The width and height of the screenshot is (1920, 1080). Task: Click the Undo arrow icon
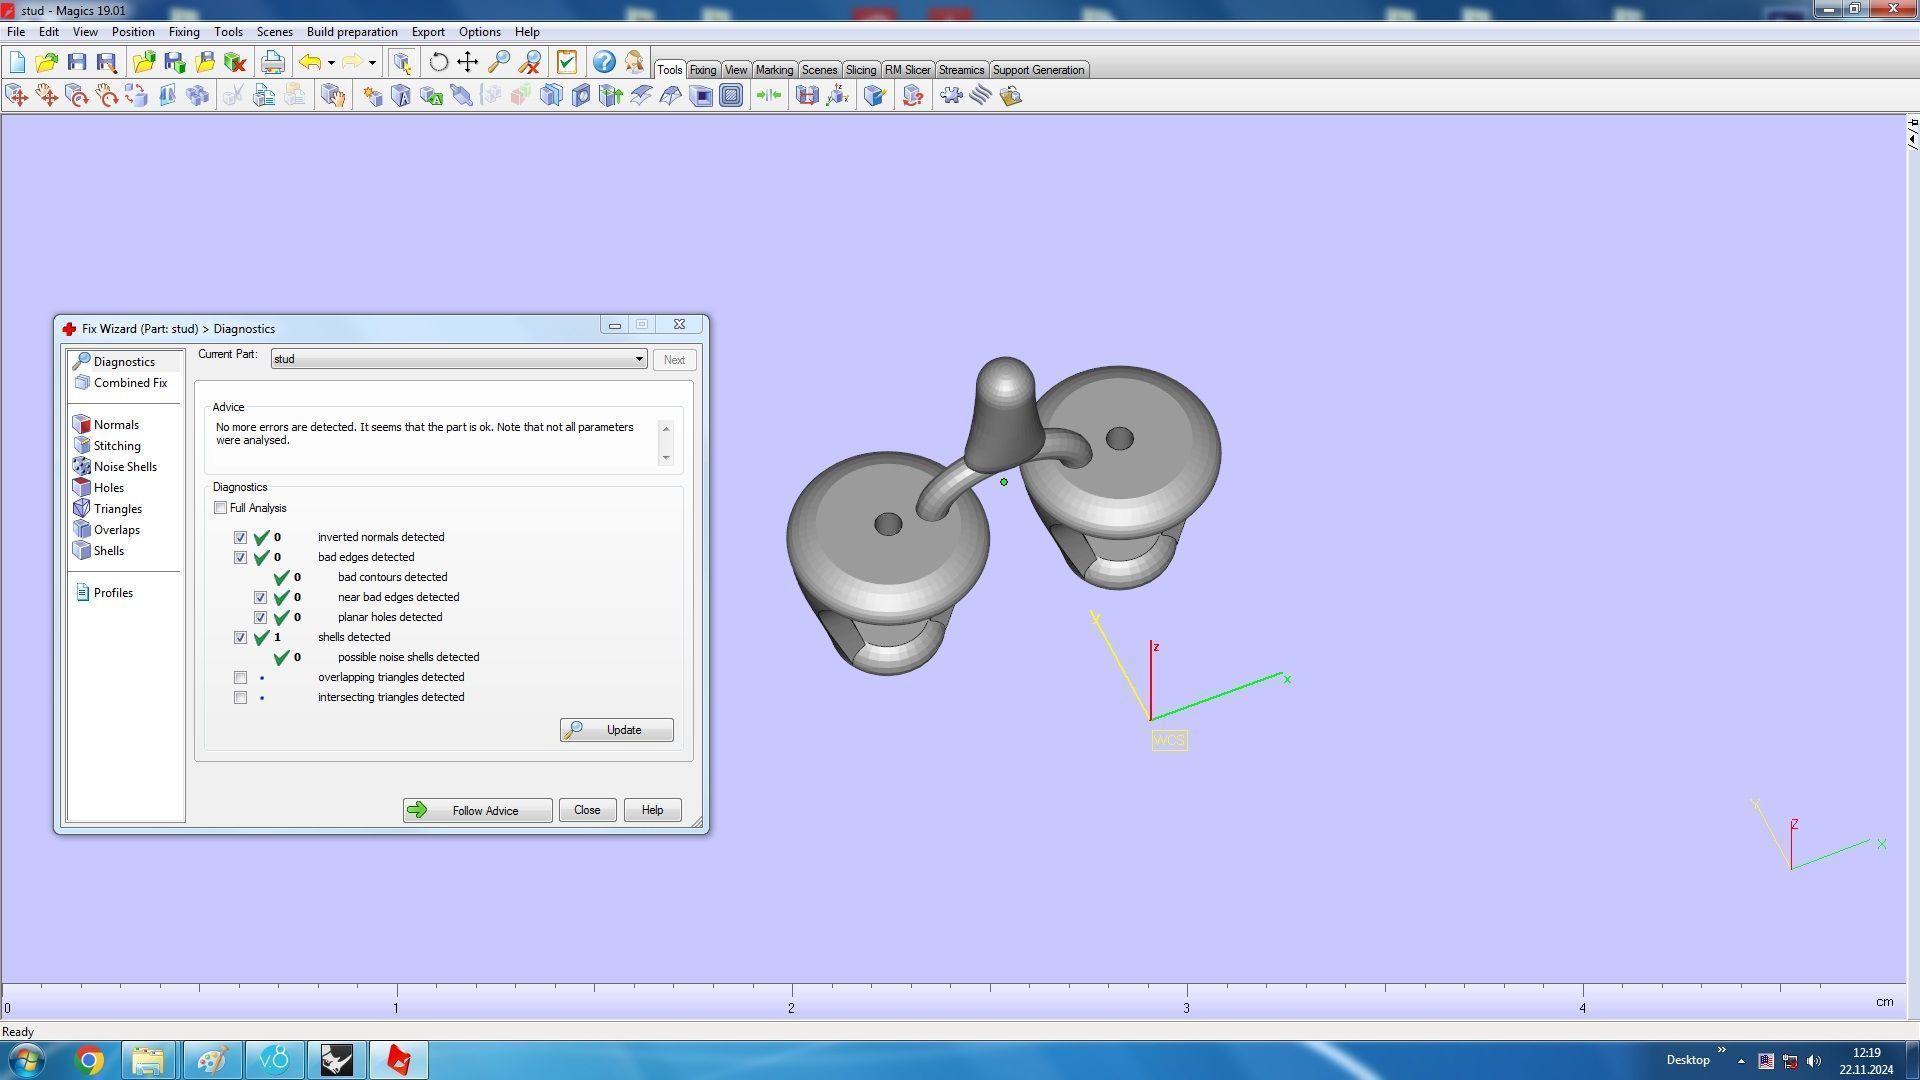(x=310, y=62)
